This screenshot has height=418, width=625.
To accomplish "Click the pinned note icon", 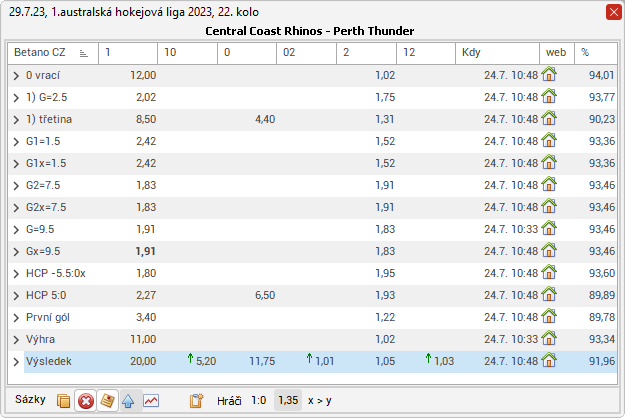I will pos(107,400).
